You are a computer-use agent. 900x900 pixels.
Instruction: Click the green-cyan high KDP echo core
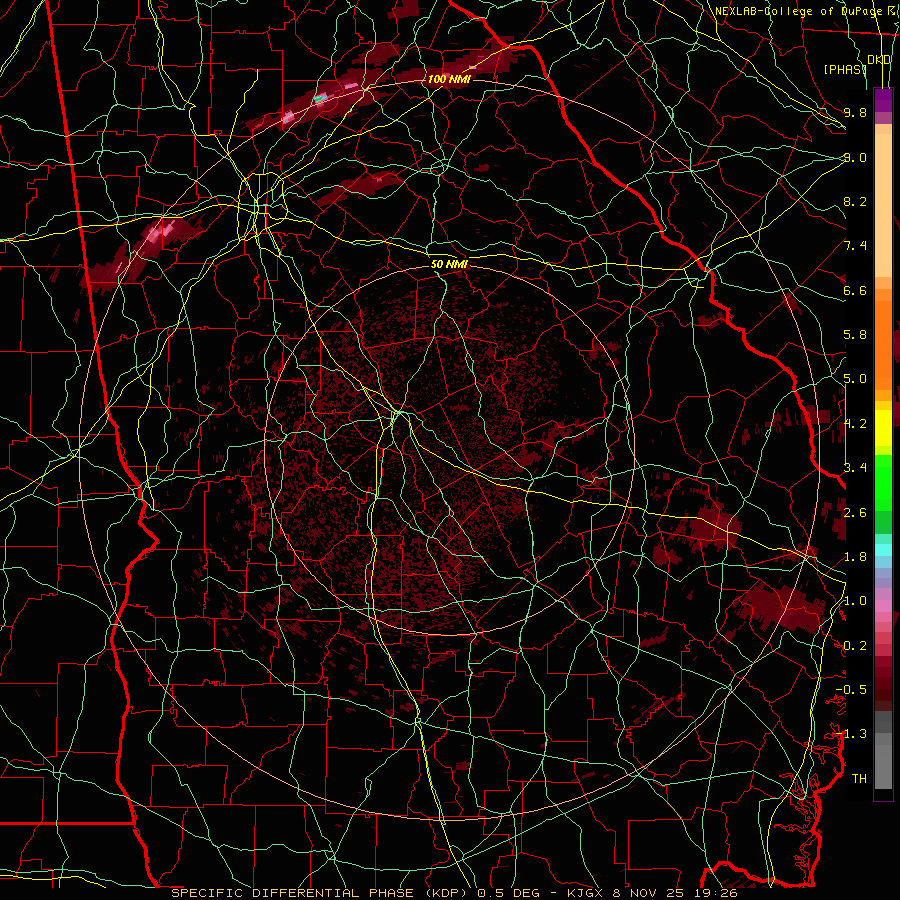(320, 99)
